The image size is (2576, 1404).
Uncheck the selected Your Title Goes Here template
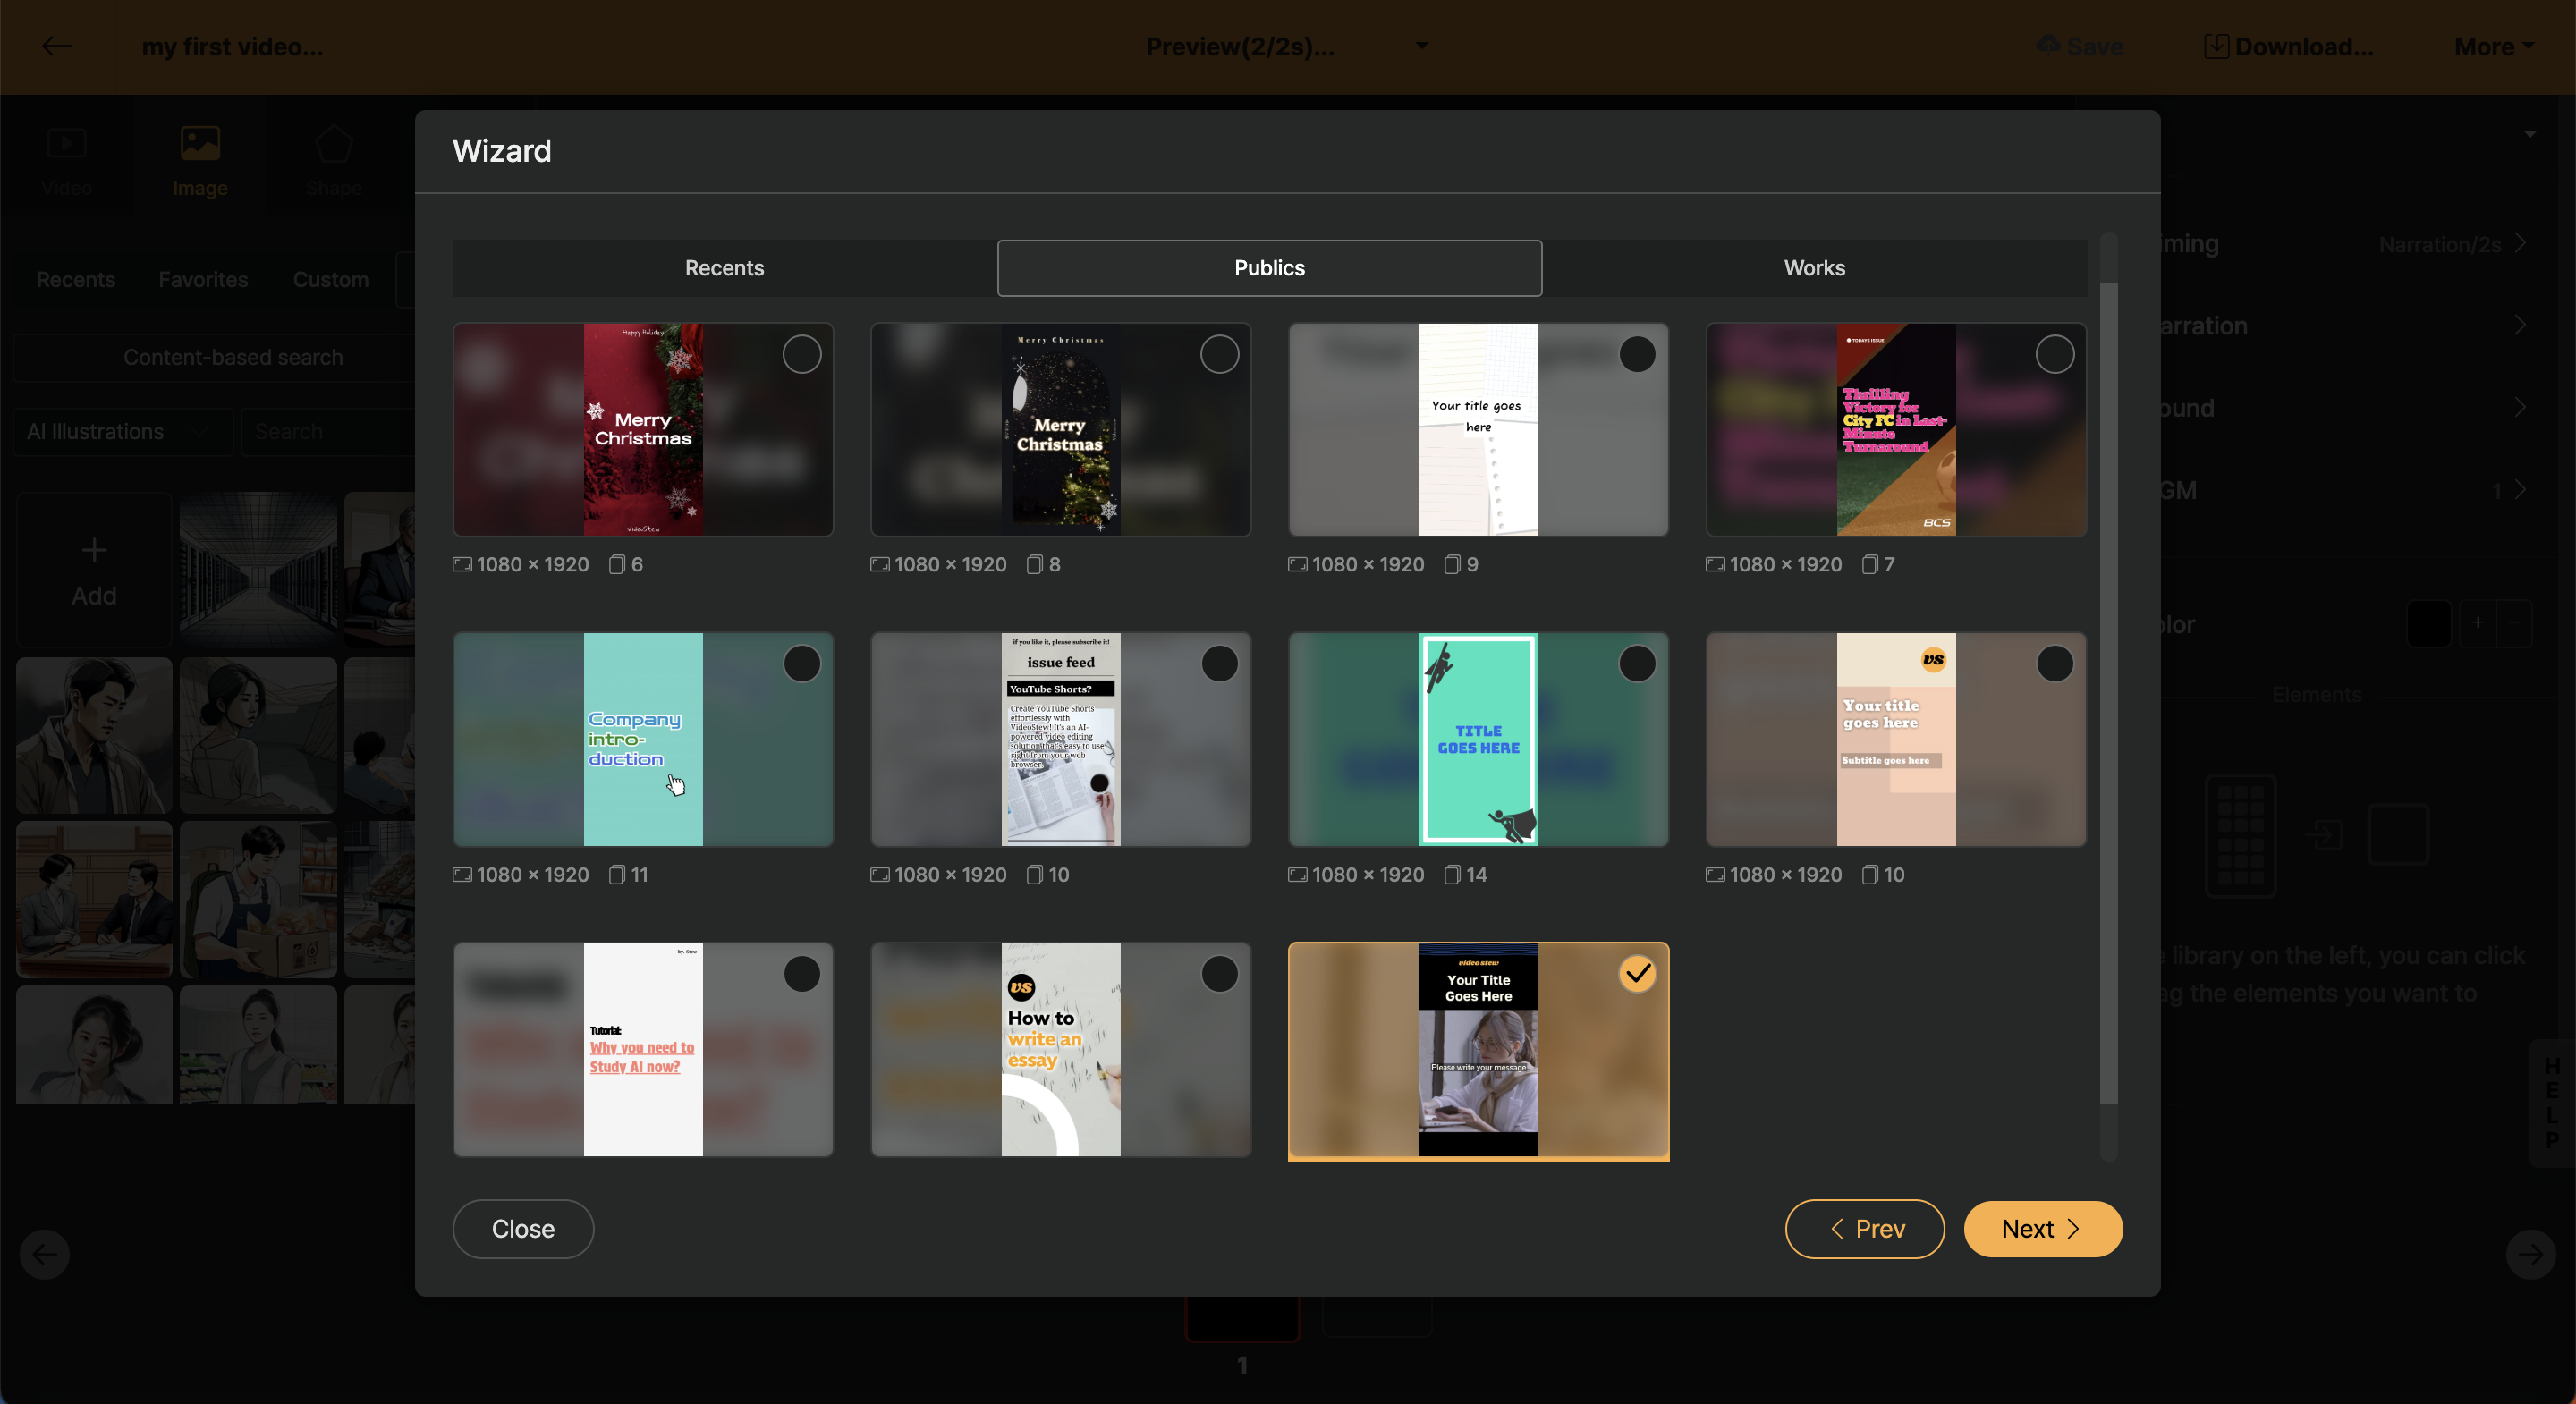1637,974
